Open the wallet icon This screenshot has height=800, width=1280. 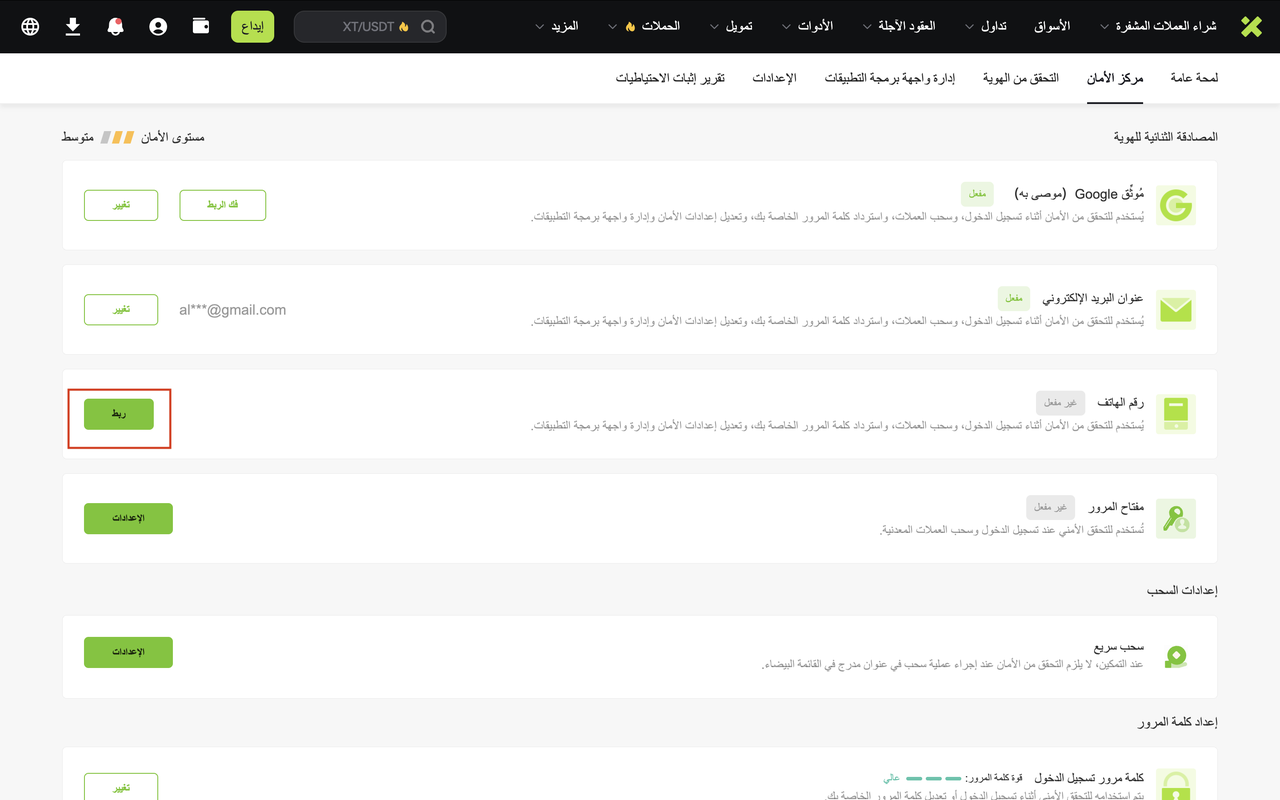[x=201, y=27]
